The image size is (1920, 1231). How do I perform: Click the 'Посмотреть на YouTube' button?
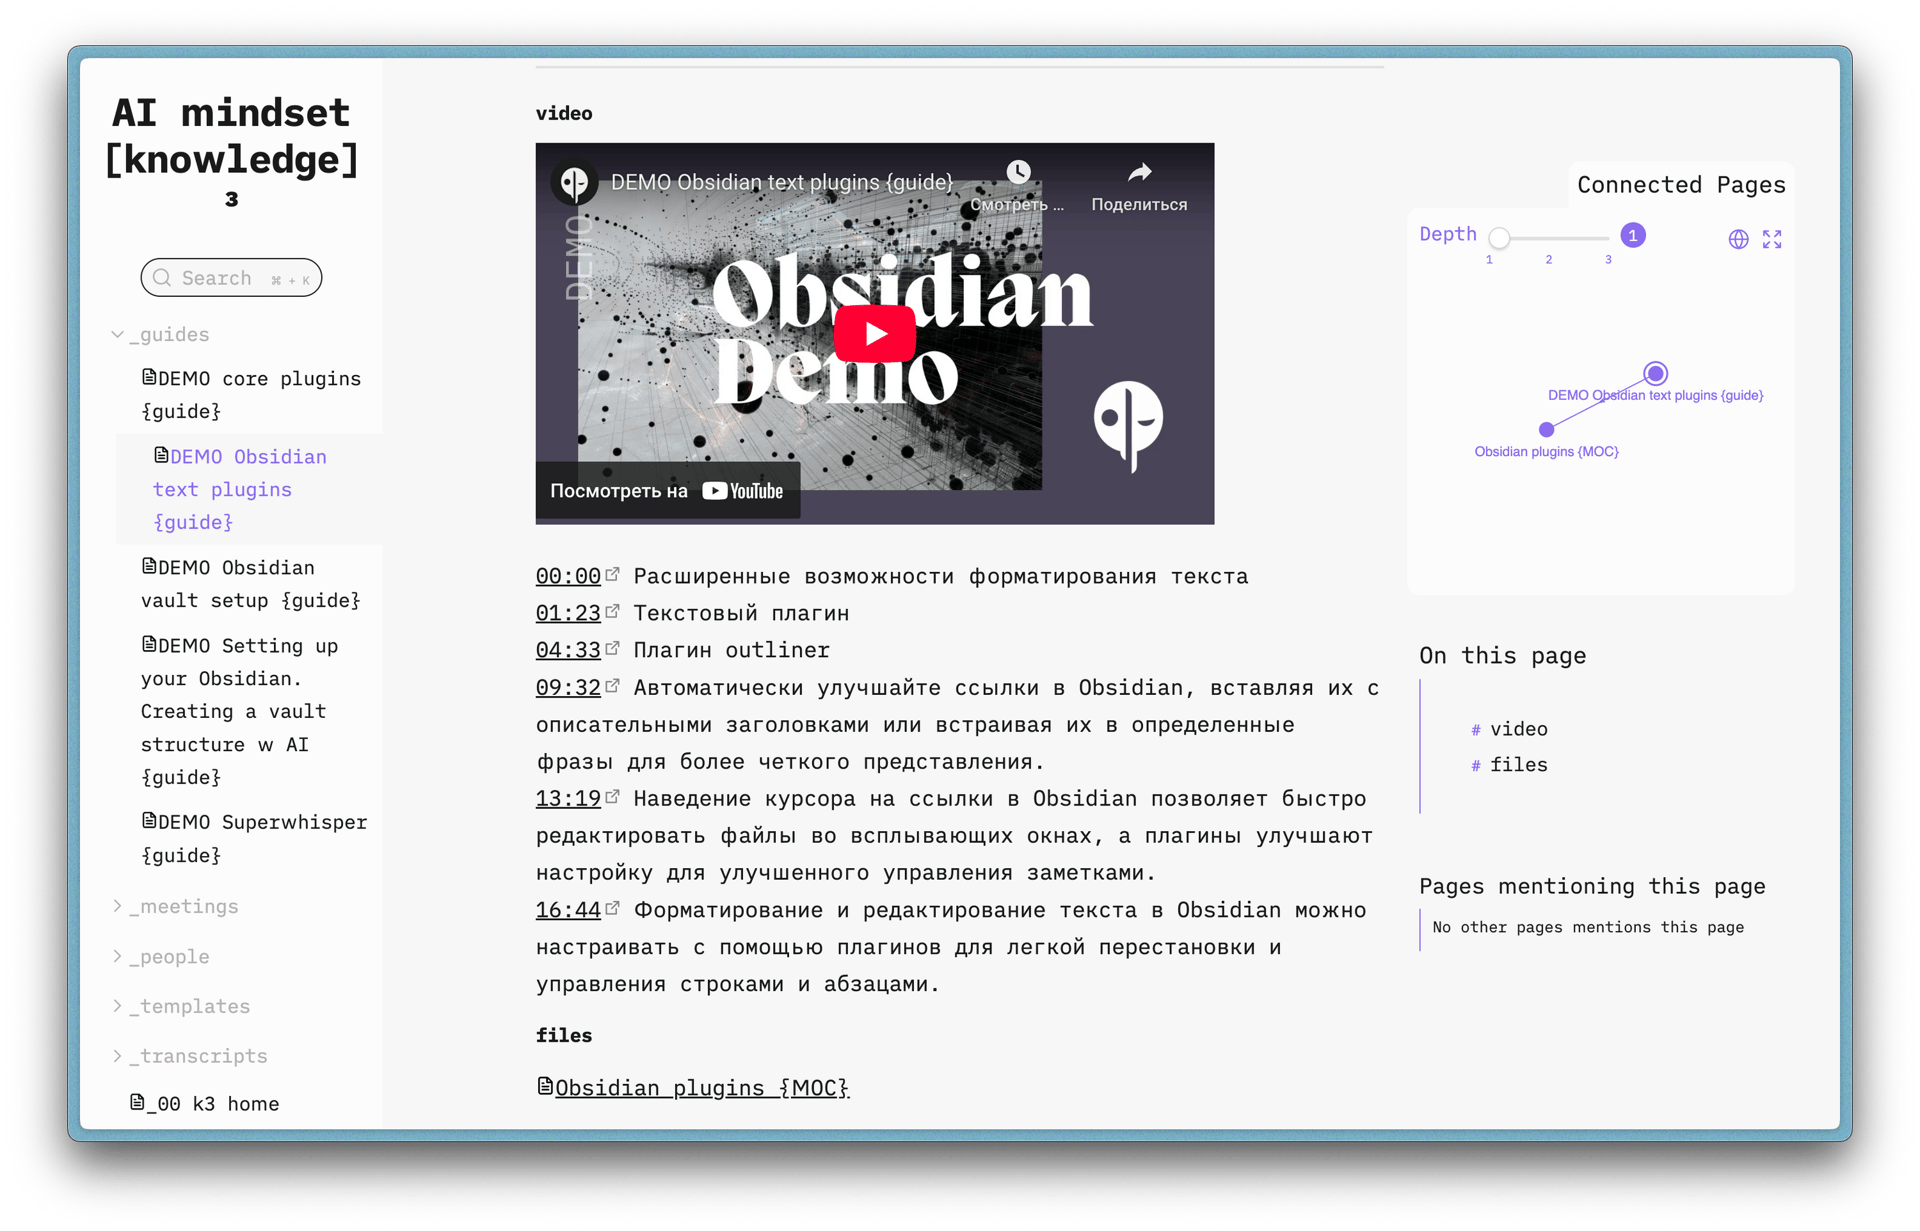point(667,491)
